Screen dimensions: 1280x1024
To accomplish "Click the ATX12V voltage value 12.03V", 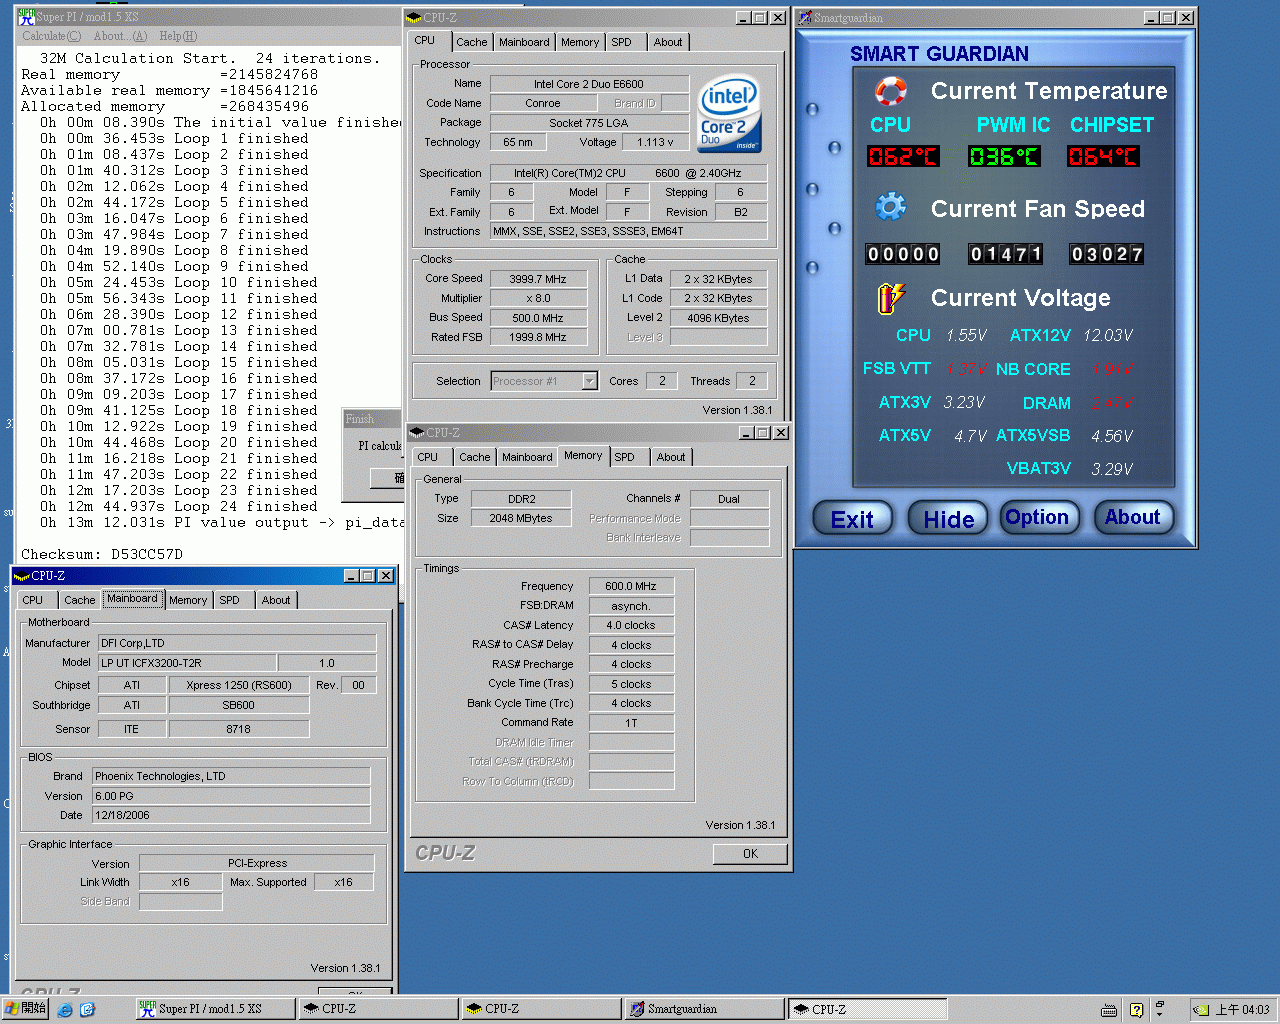I will pos(1108,335).
